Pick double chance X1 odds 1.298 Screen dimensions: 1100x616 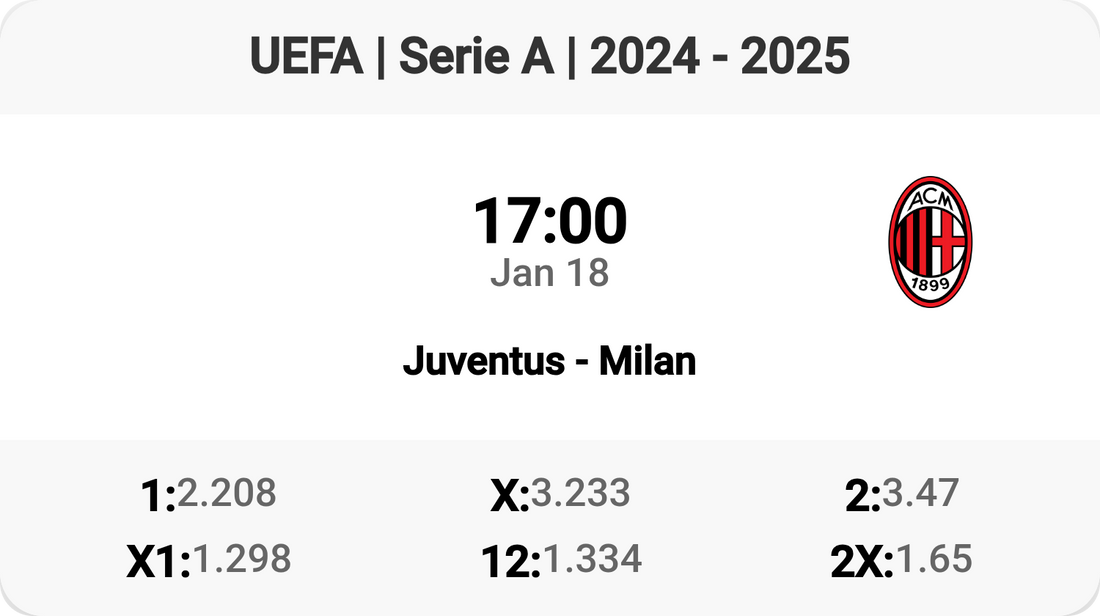(241, 559)
